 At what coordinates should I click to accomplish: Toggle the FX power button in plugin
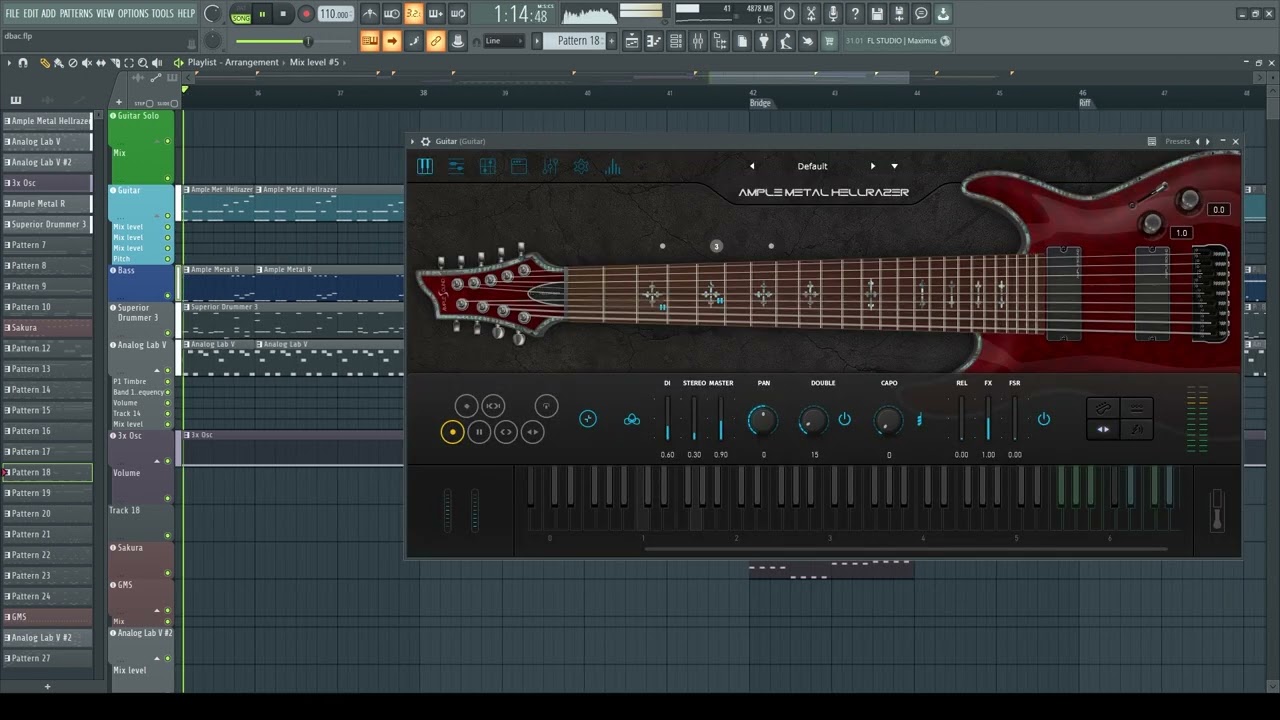point(1043,419)
